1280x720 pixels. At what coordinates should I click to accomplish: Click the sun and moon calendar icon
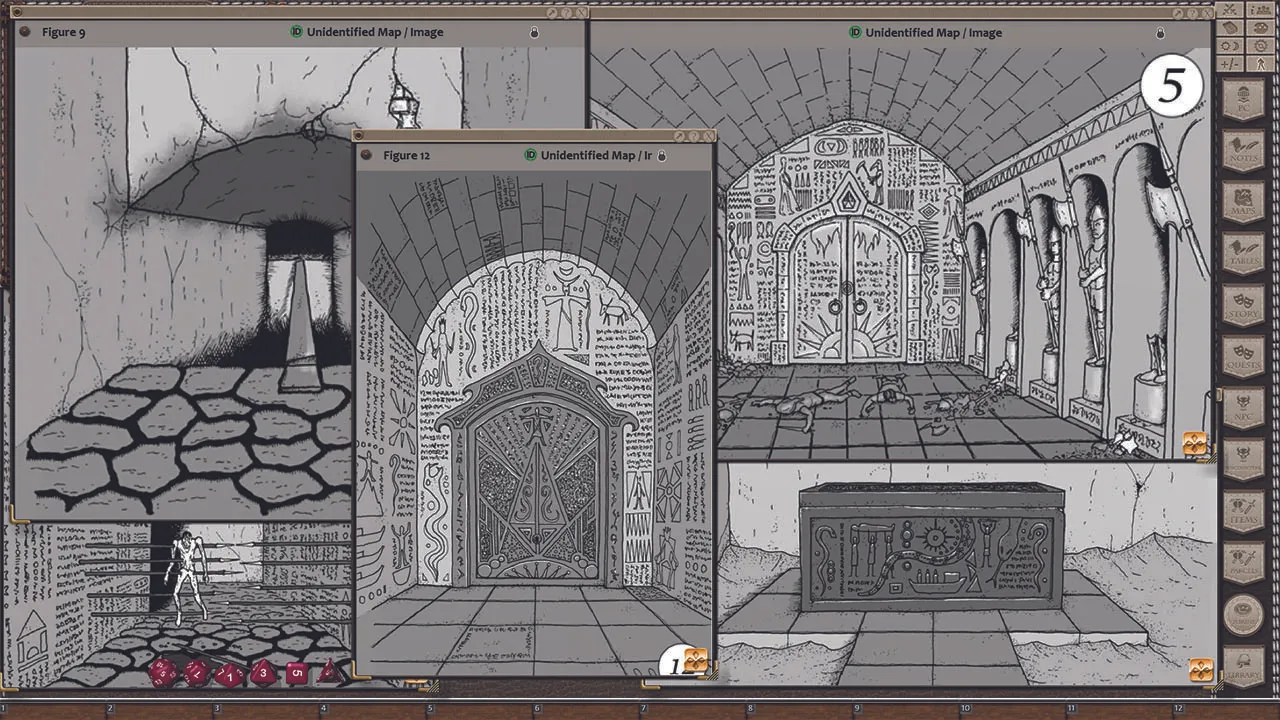[x=1228, y=46]
